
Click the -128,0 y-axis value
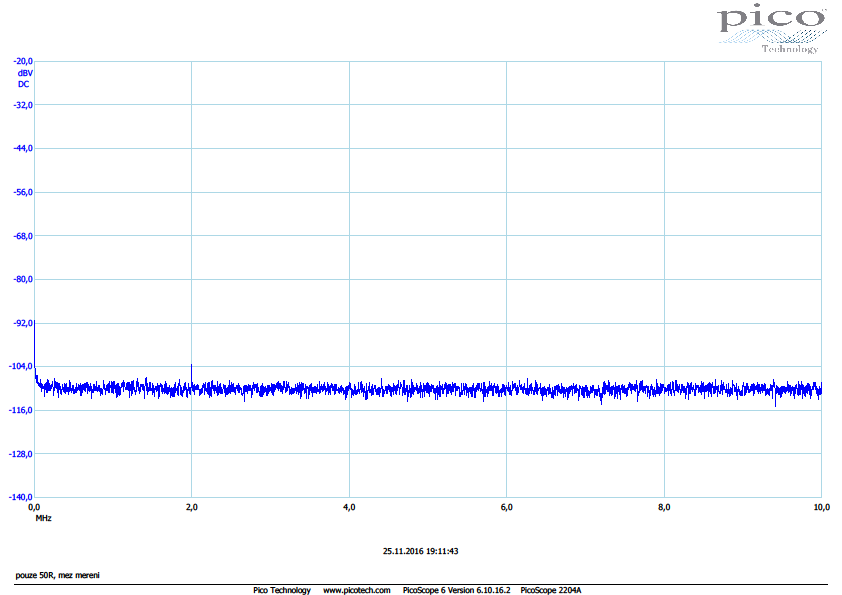click(x=21, y=454)
